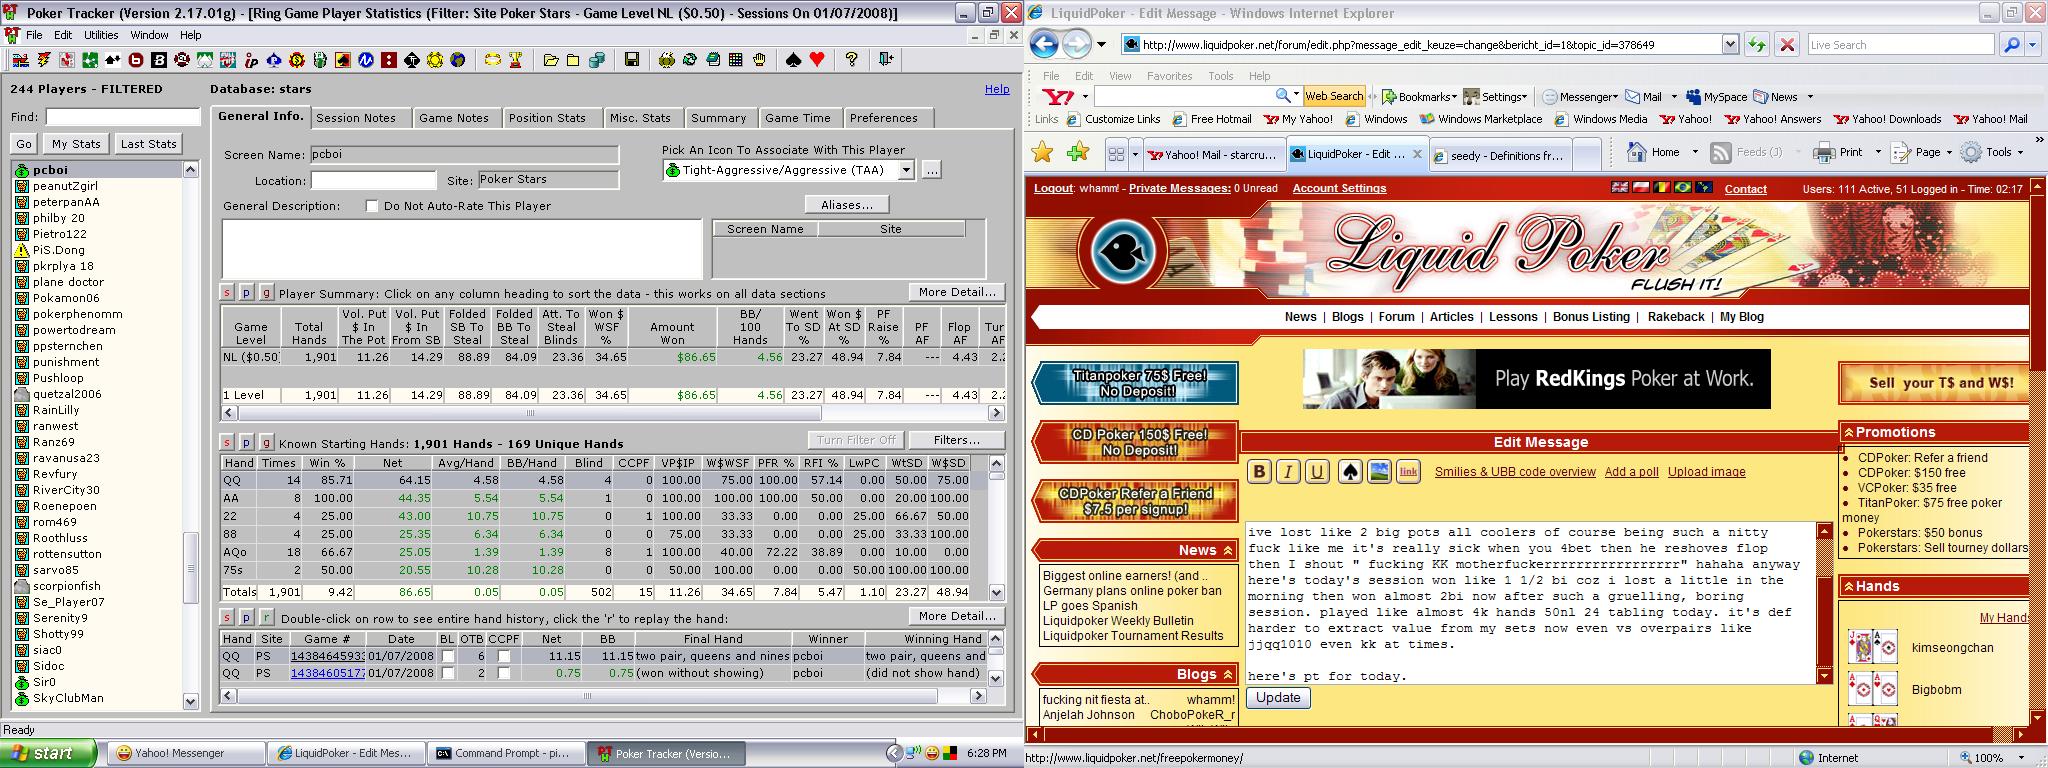The height and width of the screenshot is (768, 2048).
Task: Switch to 'seedy - Definitions' browser tab
Action: tap(1500, 155)
